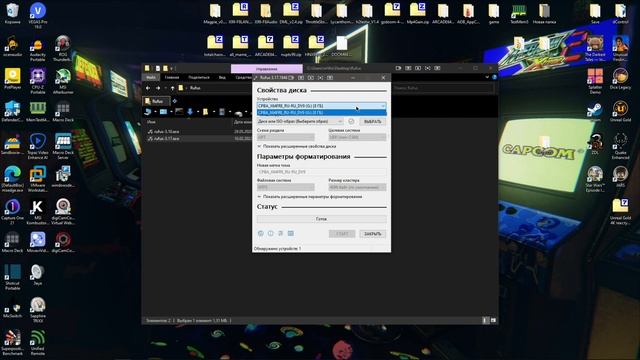Open the MemTest desktop shortcut
The width and height of the screenshot is (640, 360).
[x=38, y=111]
